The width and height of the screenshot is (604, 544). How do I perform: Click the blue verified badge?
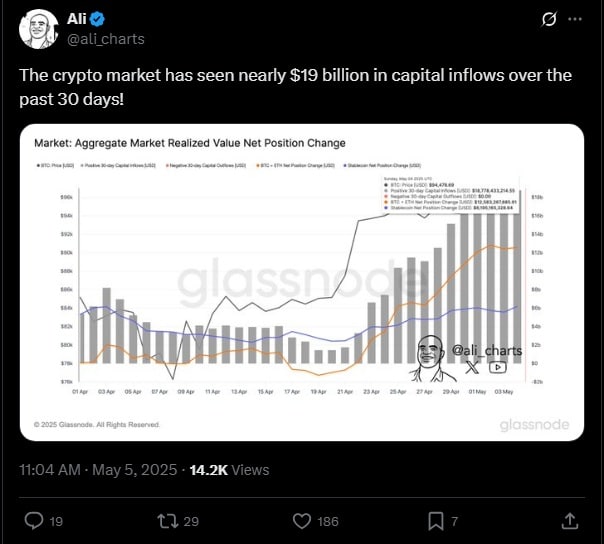103,19
